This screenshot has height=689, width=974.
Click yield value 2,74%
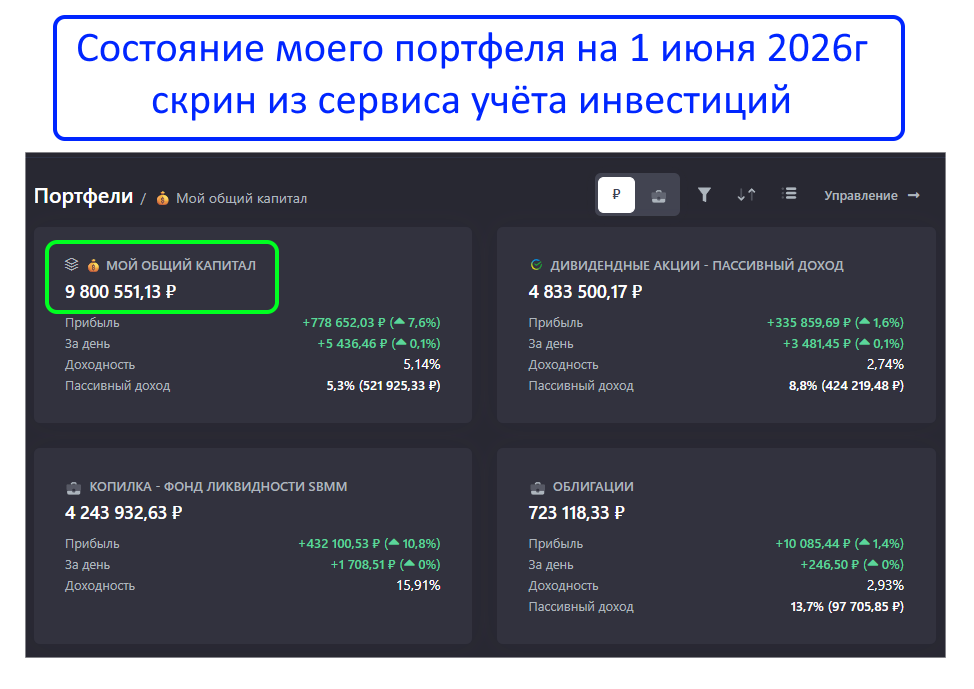click(885, 364)
